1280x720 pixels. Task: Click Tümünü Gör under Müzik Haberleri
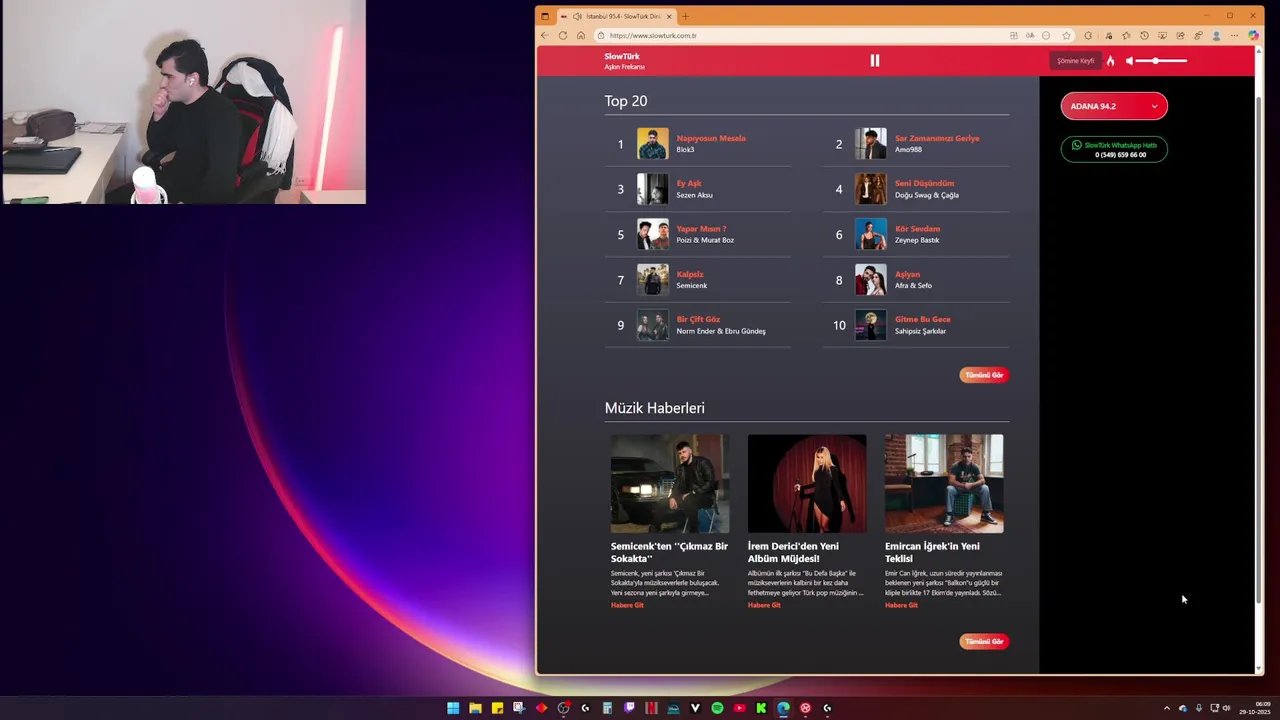[x=984, y=641]
